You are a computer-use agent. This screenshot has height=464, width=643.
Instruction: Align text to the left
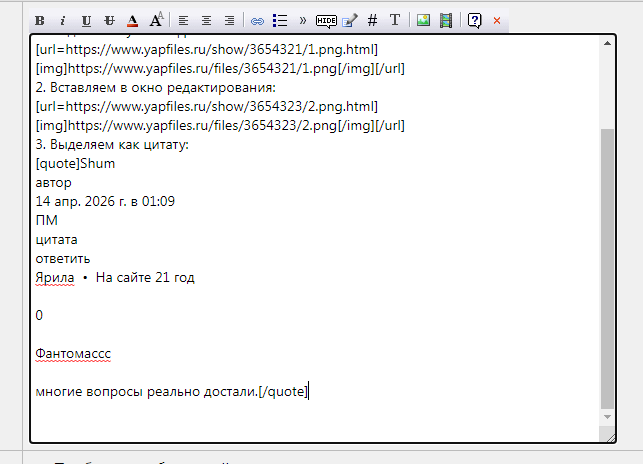pos(184,20)
